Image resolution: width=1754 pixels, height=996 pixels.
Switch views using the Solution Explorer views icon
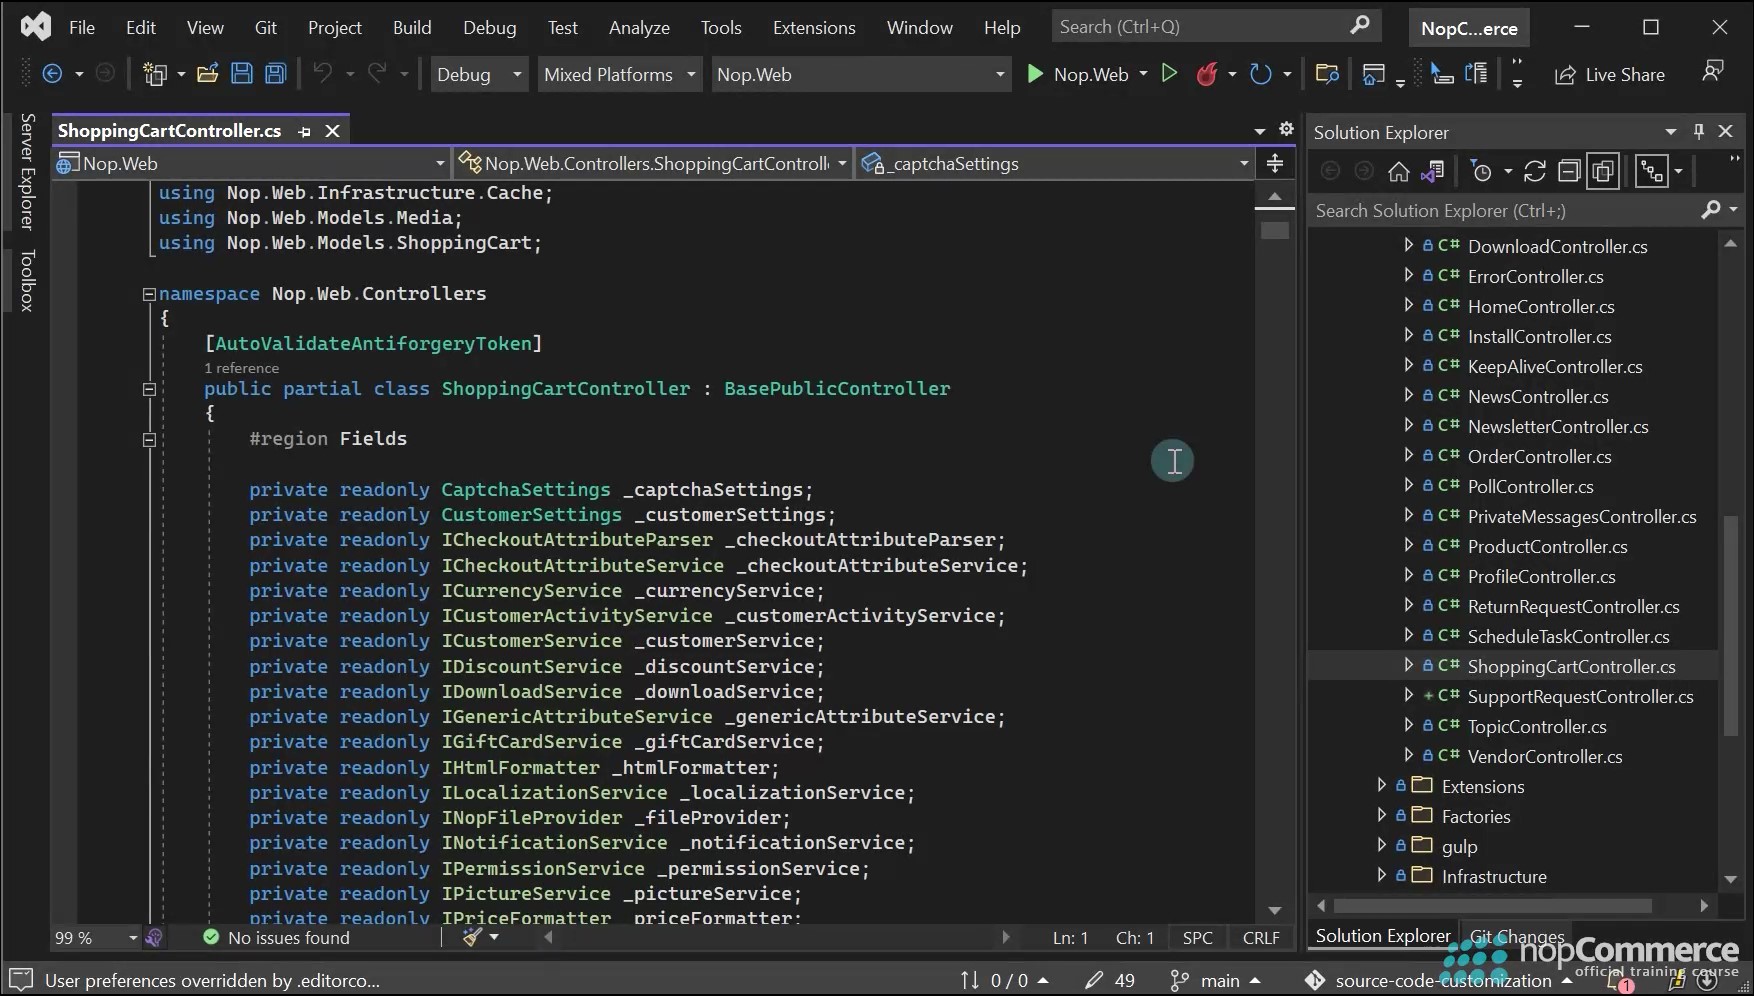(x=1432, y=172)
